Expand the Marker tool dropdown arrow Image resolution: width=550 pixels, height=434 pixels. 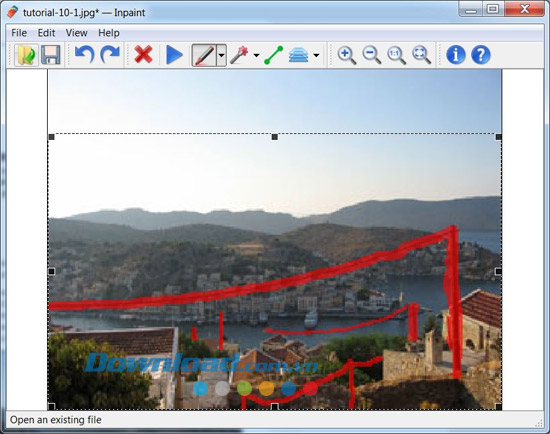point(221,55)
